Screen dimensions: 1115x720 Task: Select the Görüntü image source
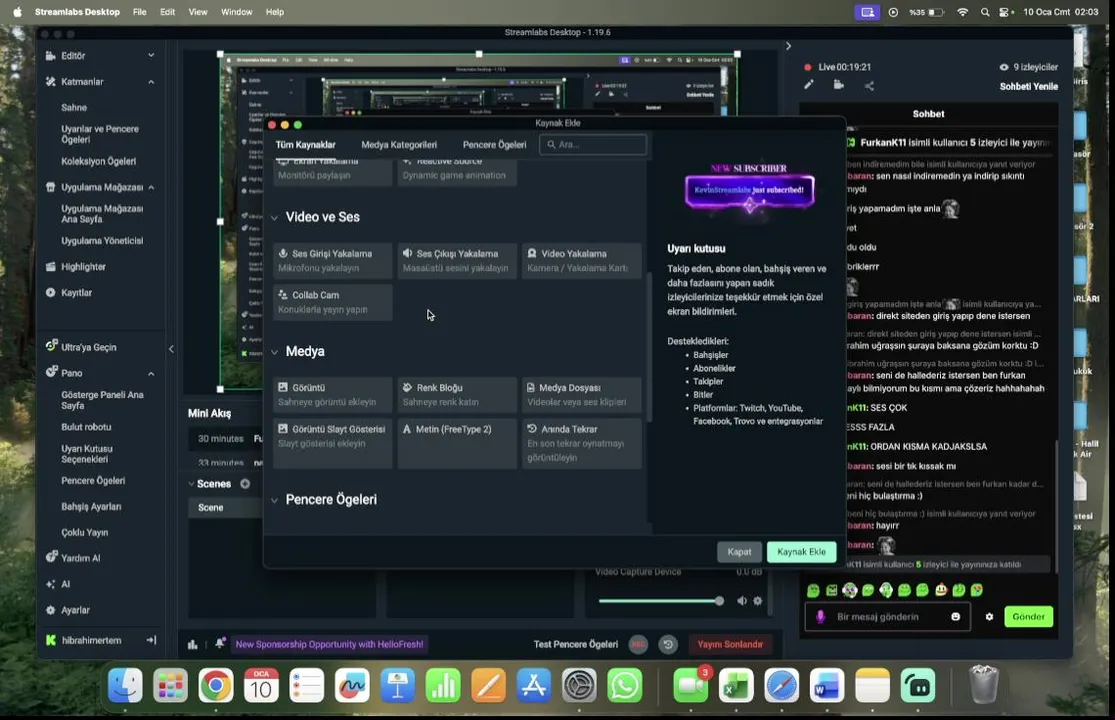tap(332, 394)
